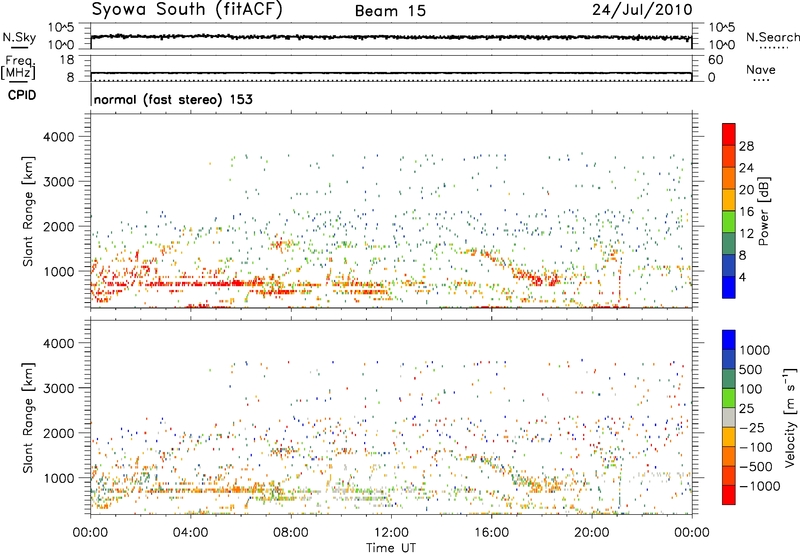
Task: Click the 'Syowa South (fitACF)' title text
Action: [x=187, y=9]
